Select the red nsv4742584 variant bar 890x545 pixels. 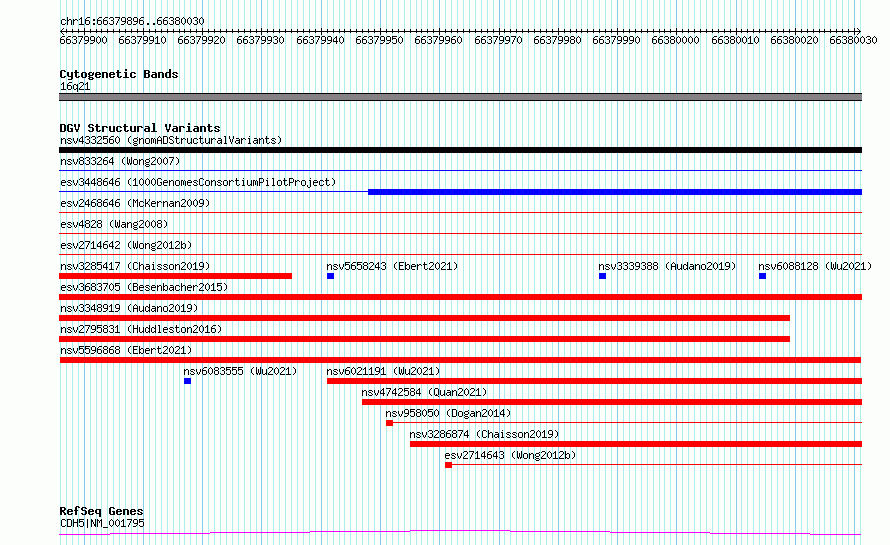click(612, 402)
